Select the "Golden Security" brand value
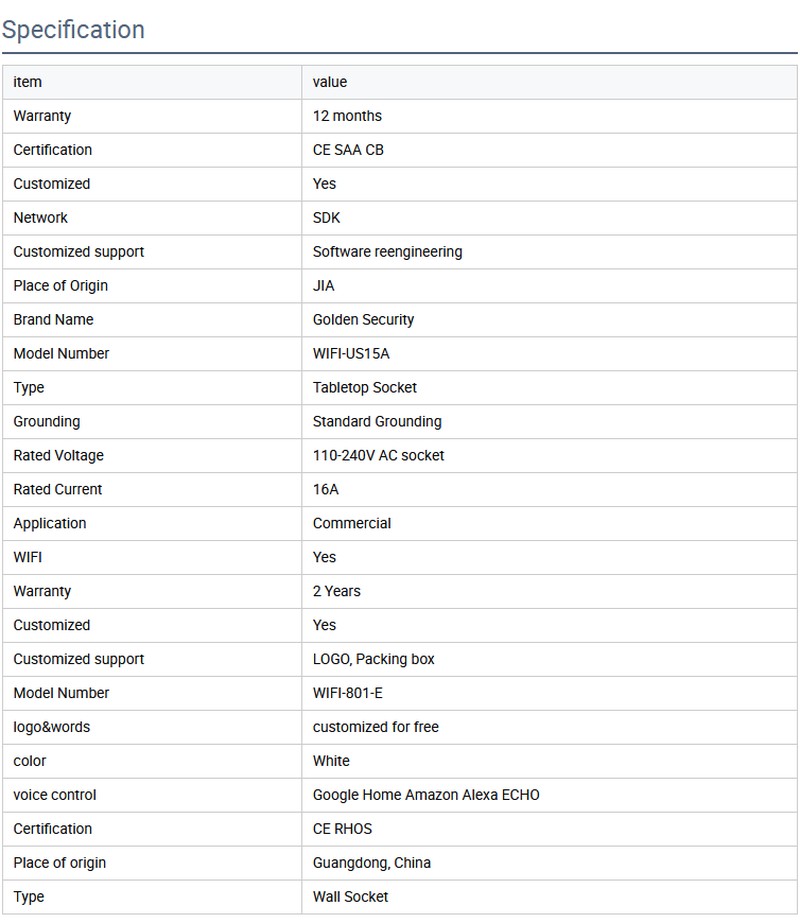Viewport: 800px width, 923px height. pyautogui.click(x=363, y=320)
